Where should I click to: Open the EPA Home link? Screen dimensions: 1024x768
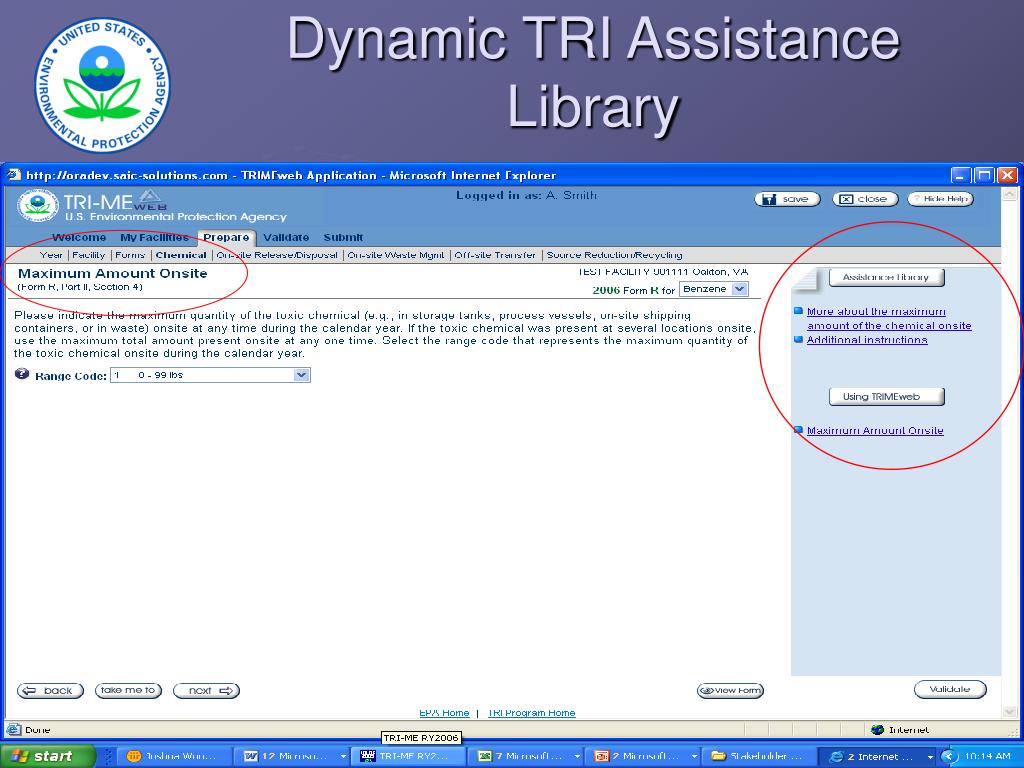[444, 712]
